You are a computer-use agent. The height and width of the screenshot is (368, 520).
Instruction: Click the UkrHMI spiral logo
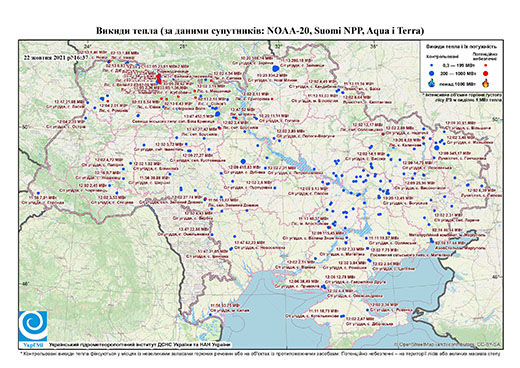33,325
